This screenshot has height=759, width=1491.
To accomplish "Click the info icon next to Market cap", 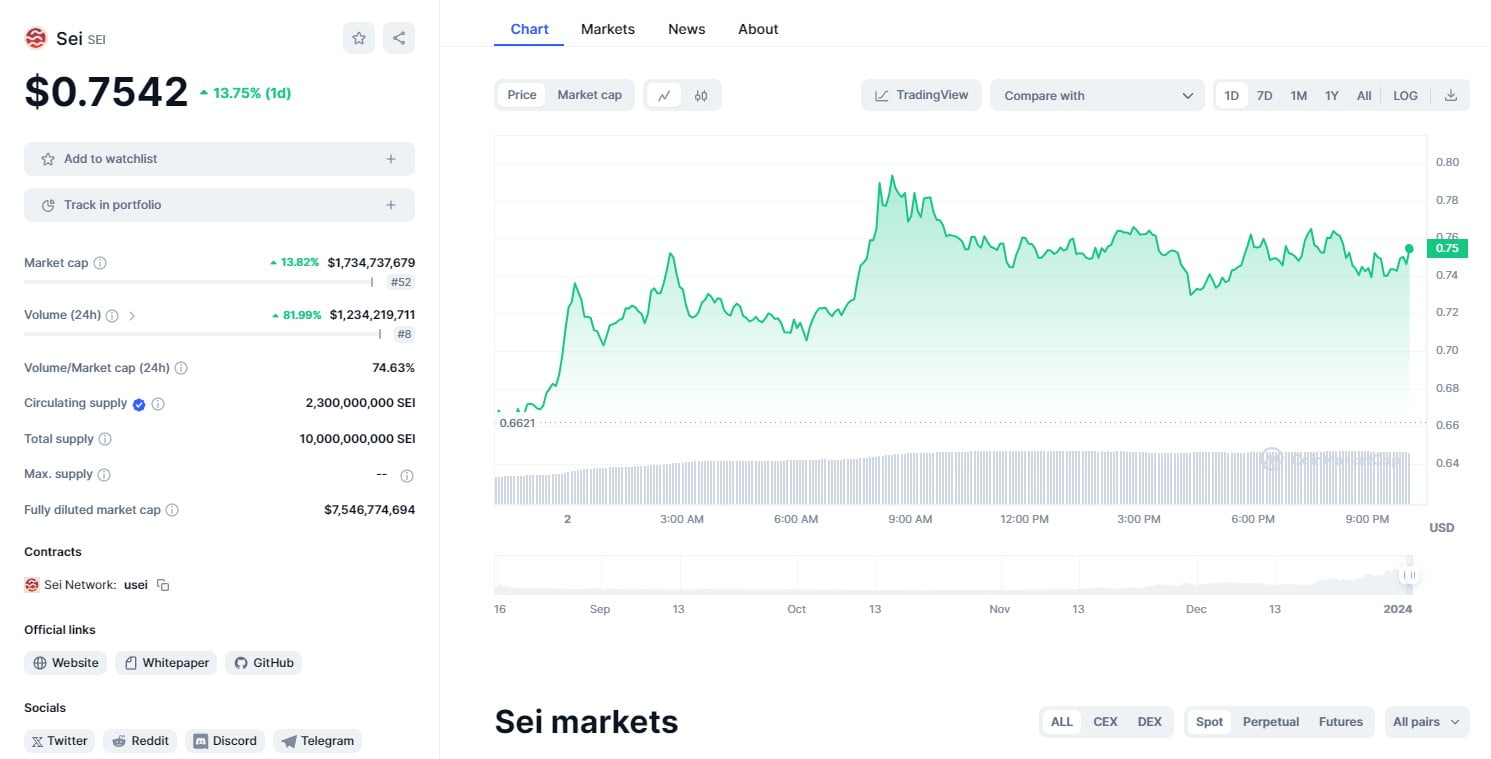I will coord(100,263).
